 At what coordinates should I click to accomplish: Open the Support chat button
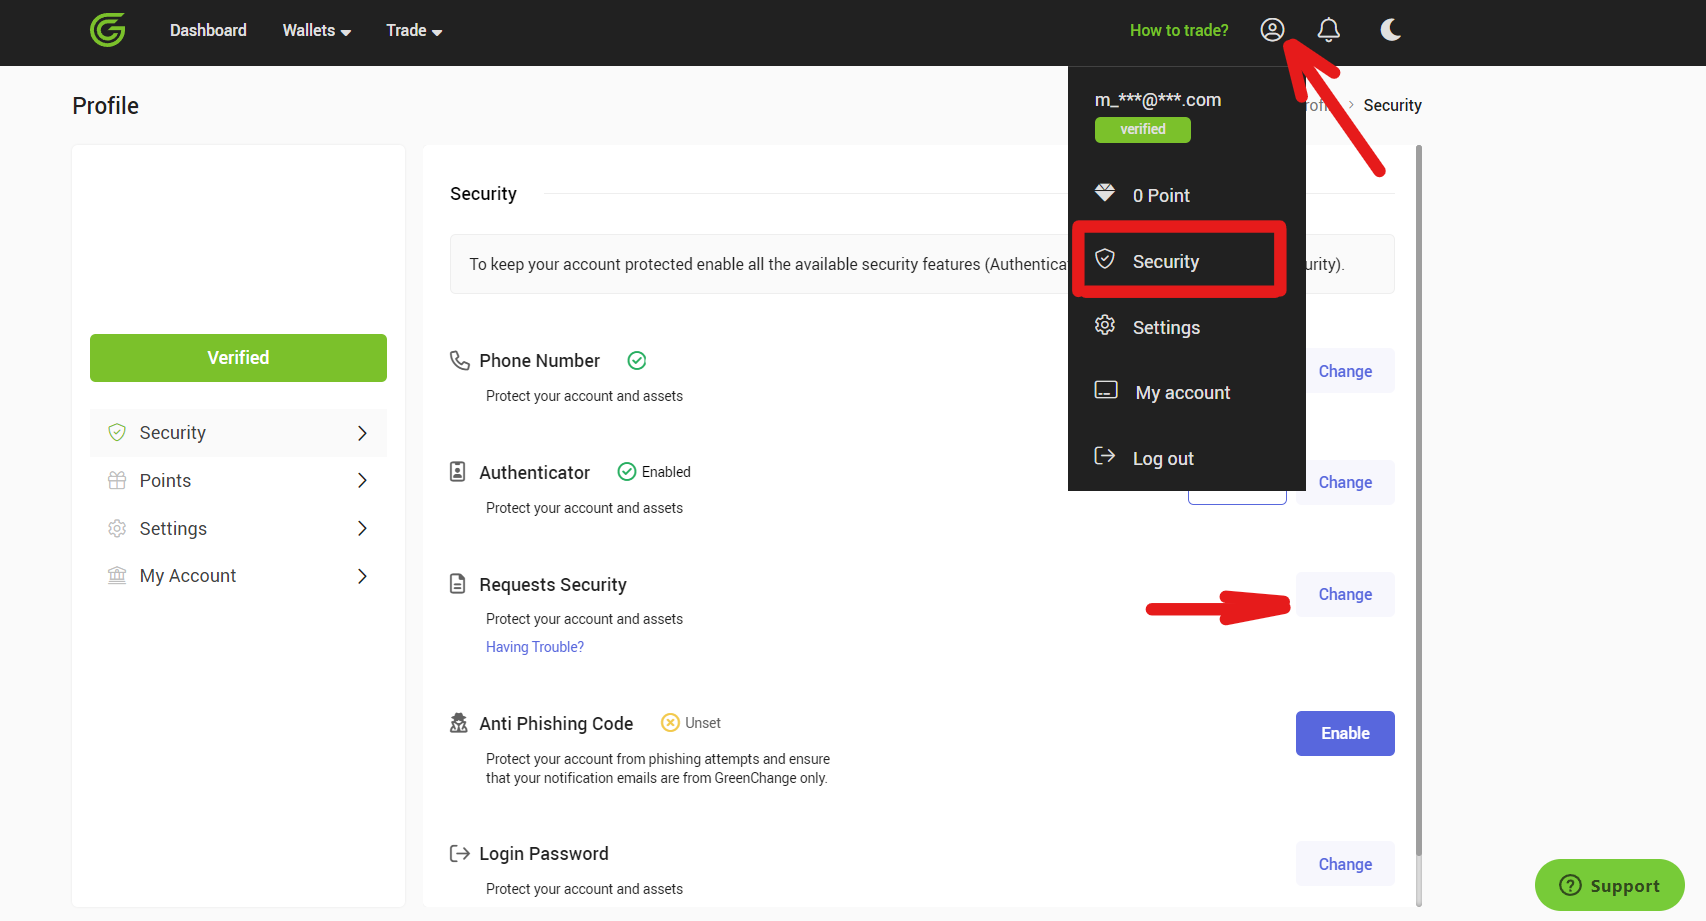[1609, 885]
